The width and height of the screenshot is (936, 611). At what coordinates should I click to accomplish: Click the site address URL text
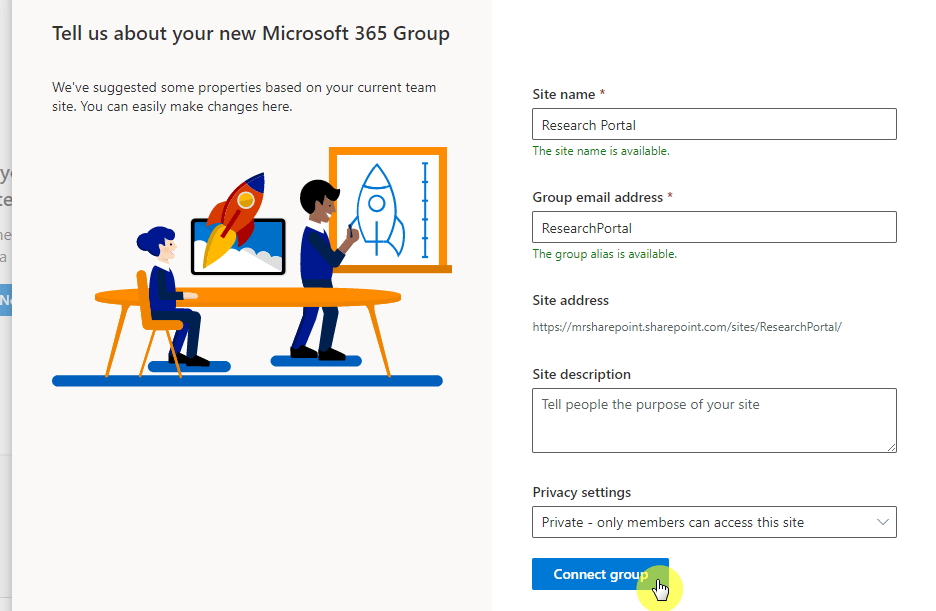pos(687,327)
